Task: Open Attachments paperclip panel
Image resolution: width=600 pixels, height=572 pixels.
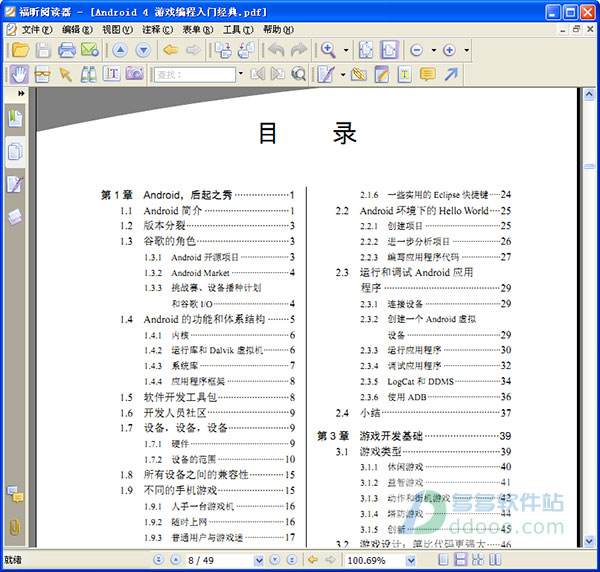Action: pyautogui.click(x=15, y=527)
